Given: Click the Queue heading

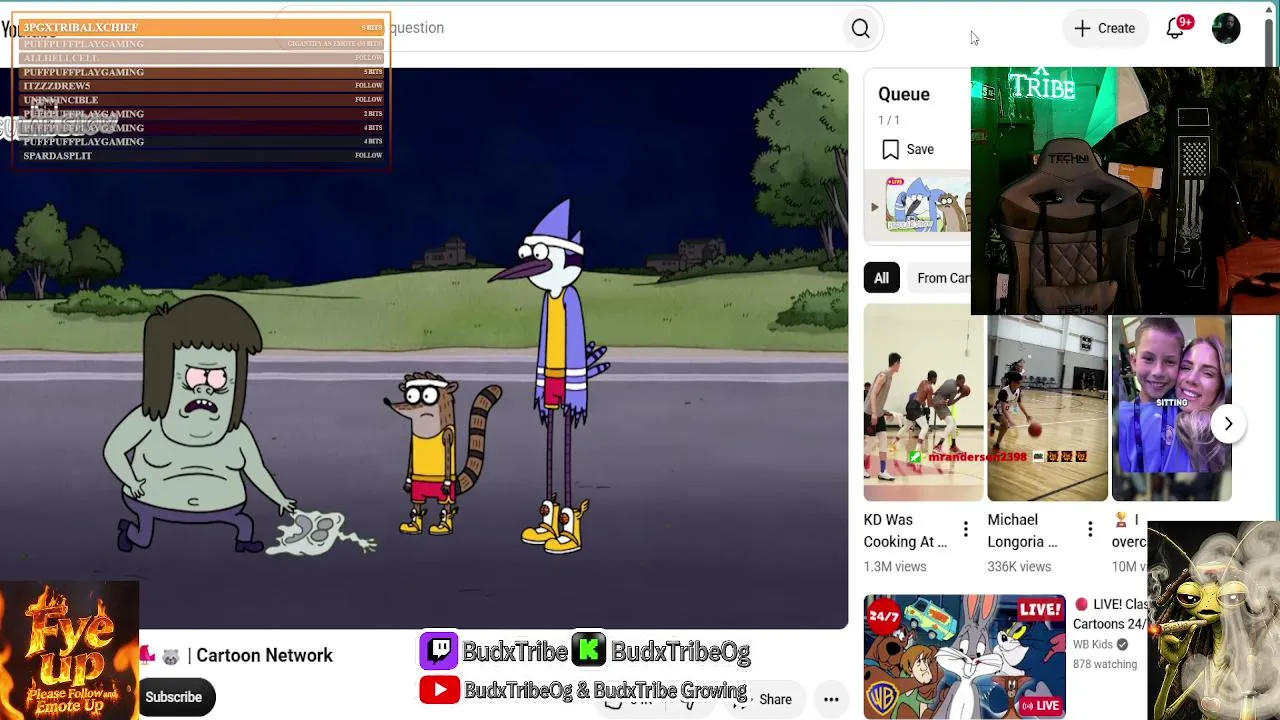Looking at the screenshot, I should 904,94.
